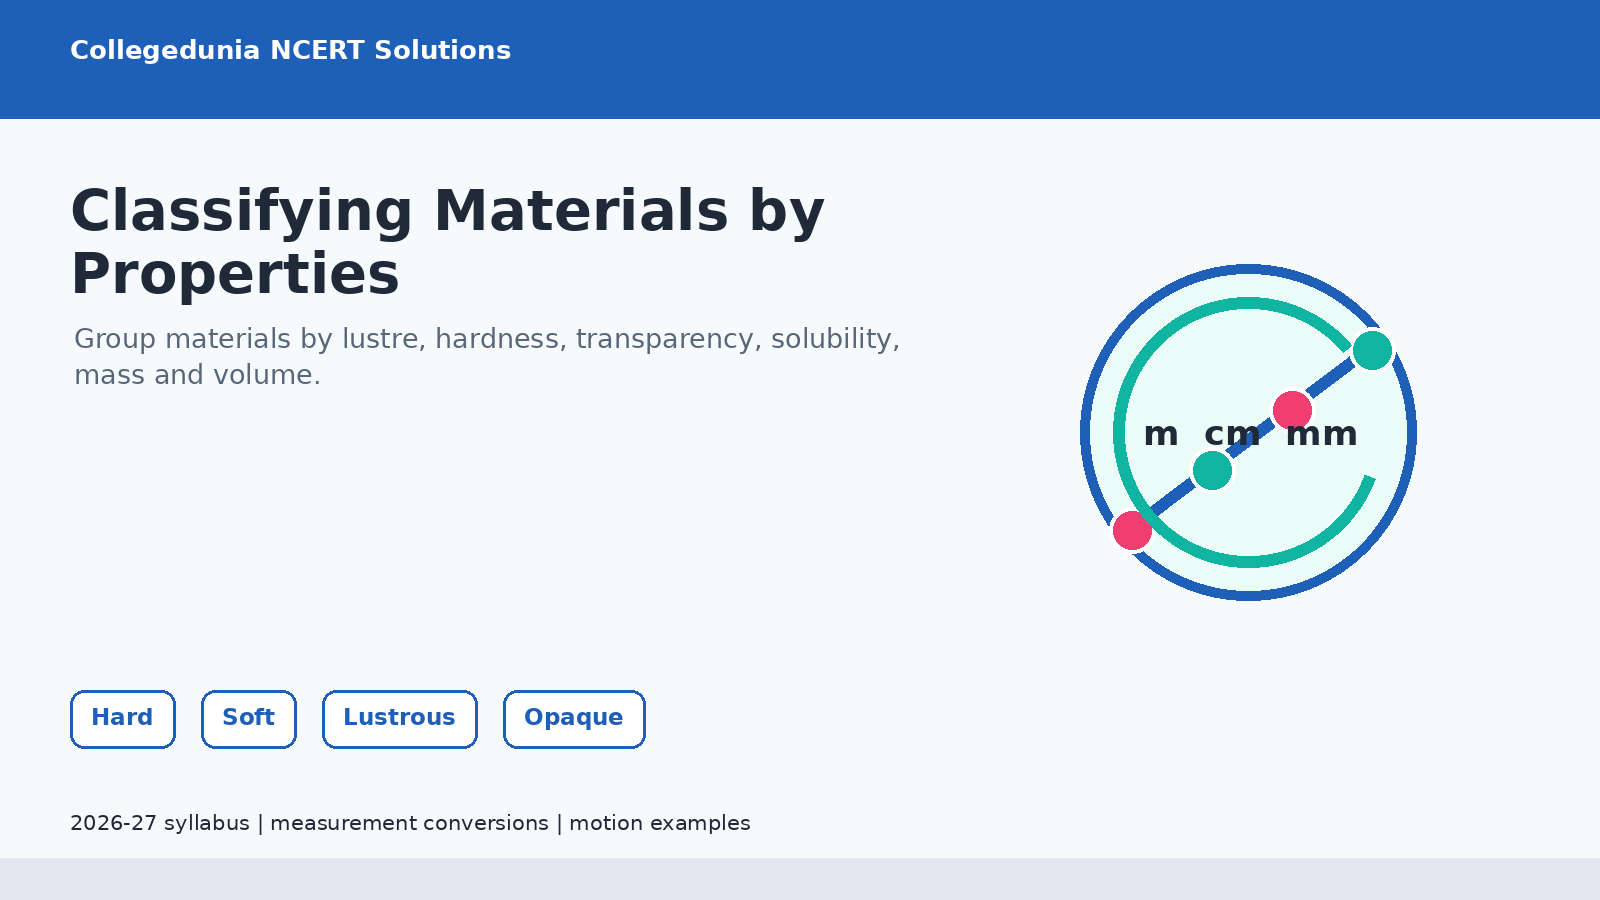Click the pink dot beside the mm label
Viewport: 1600px width, 900px height.
pyautogui.click(x=1292, y=410)
